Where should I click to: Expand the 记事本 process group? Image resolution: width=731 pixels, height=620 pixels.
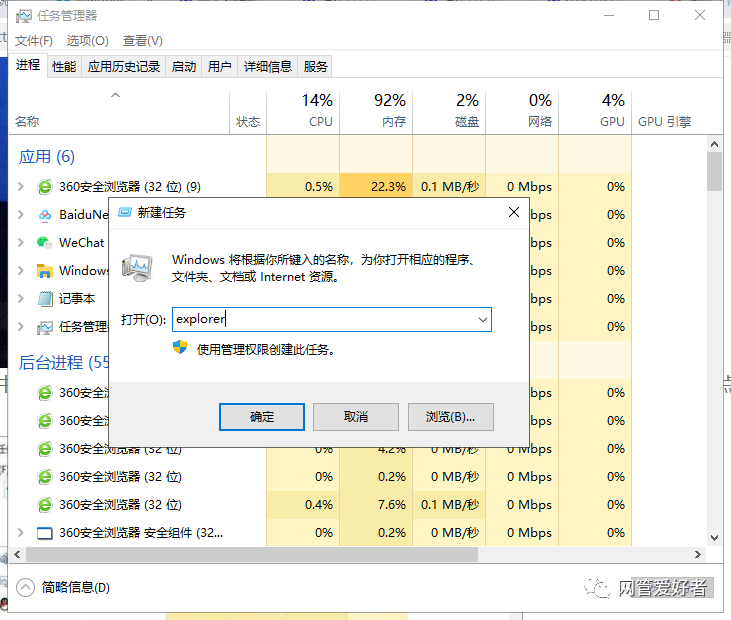(x=21, y=299)
